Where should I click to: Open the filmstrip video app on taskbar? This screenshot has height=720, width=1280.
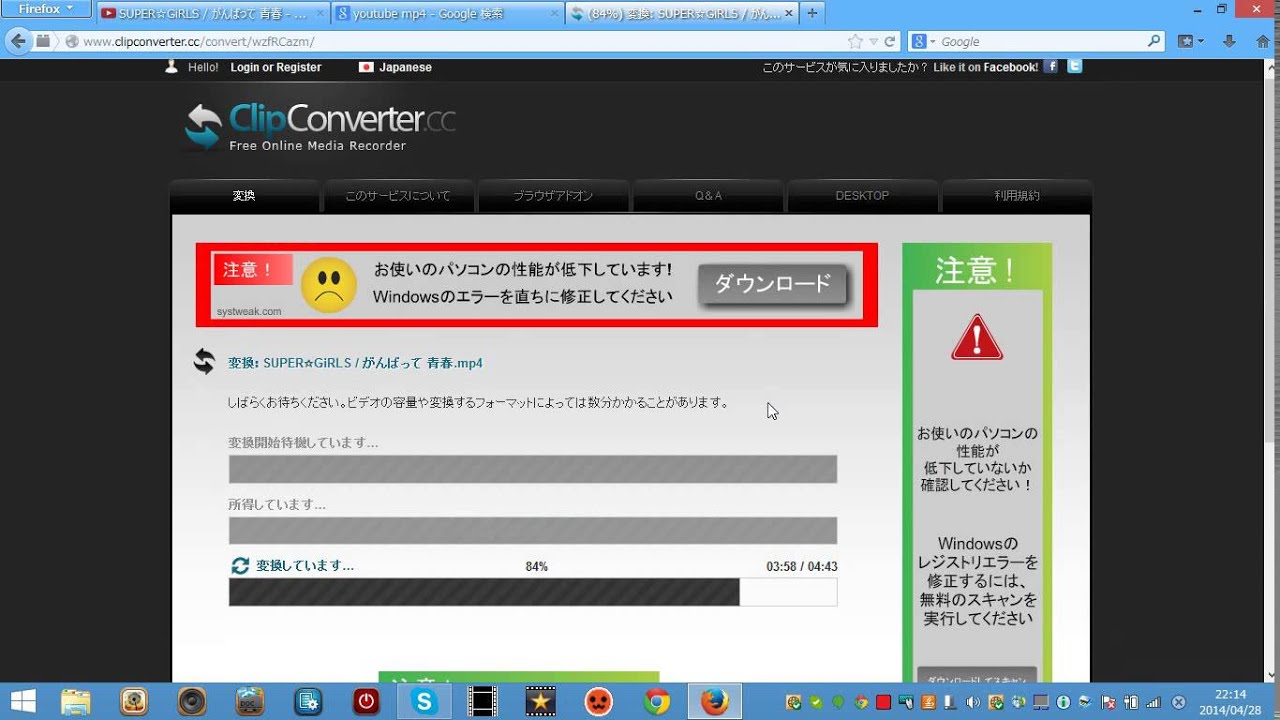(483, 701)
